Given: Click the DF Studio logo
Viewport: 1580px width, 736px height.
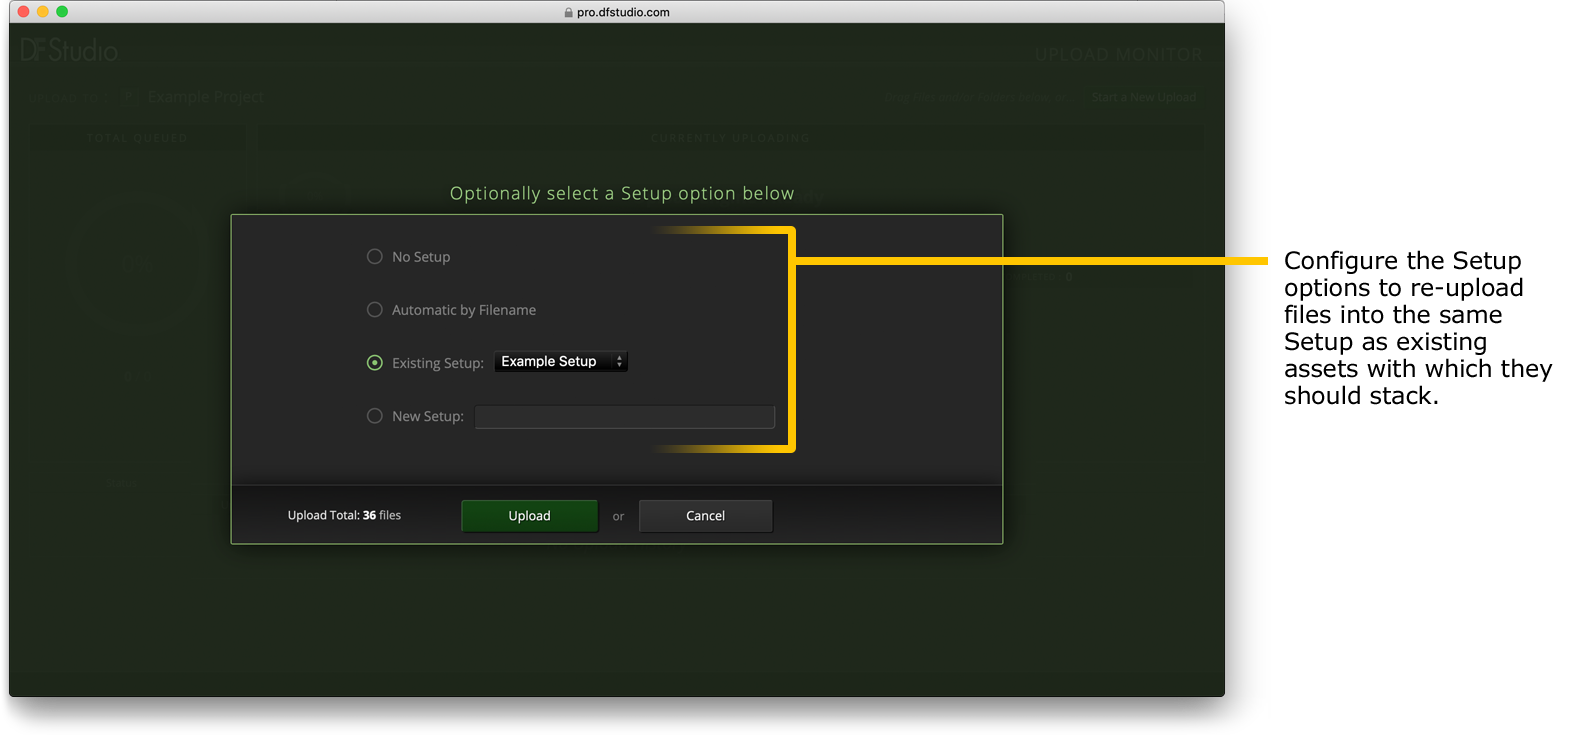Looking at the screenshot, I should coord(69,50).
